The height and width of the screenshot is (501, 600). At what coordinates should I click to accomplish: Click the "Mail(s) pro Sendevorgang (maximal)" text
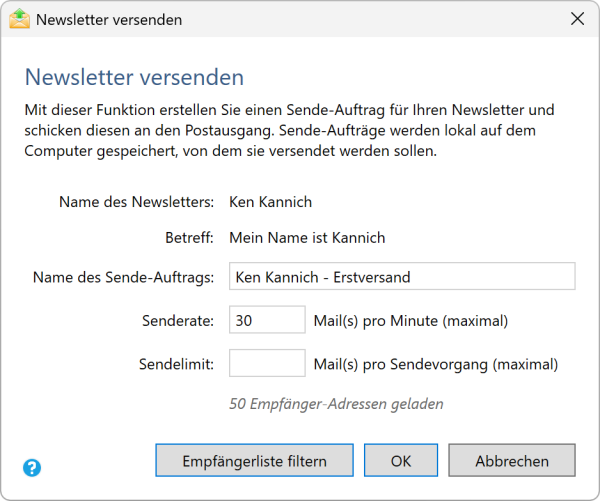coord(435,364)
